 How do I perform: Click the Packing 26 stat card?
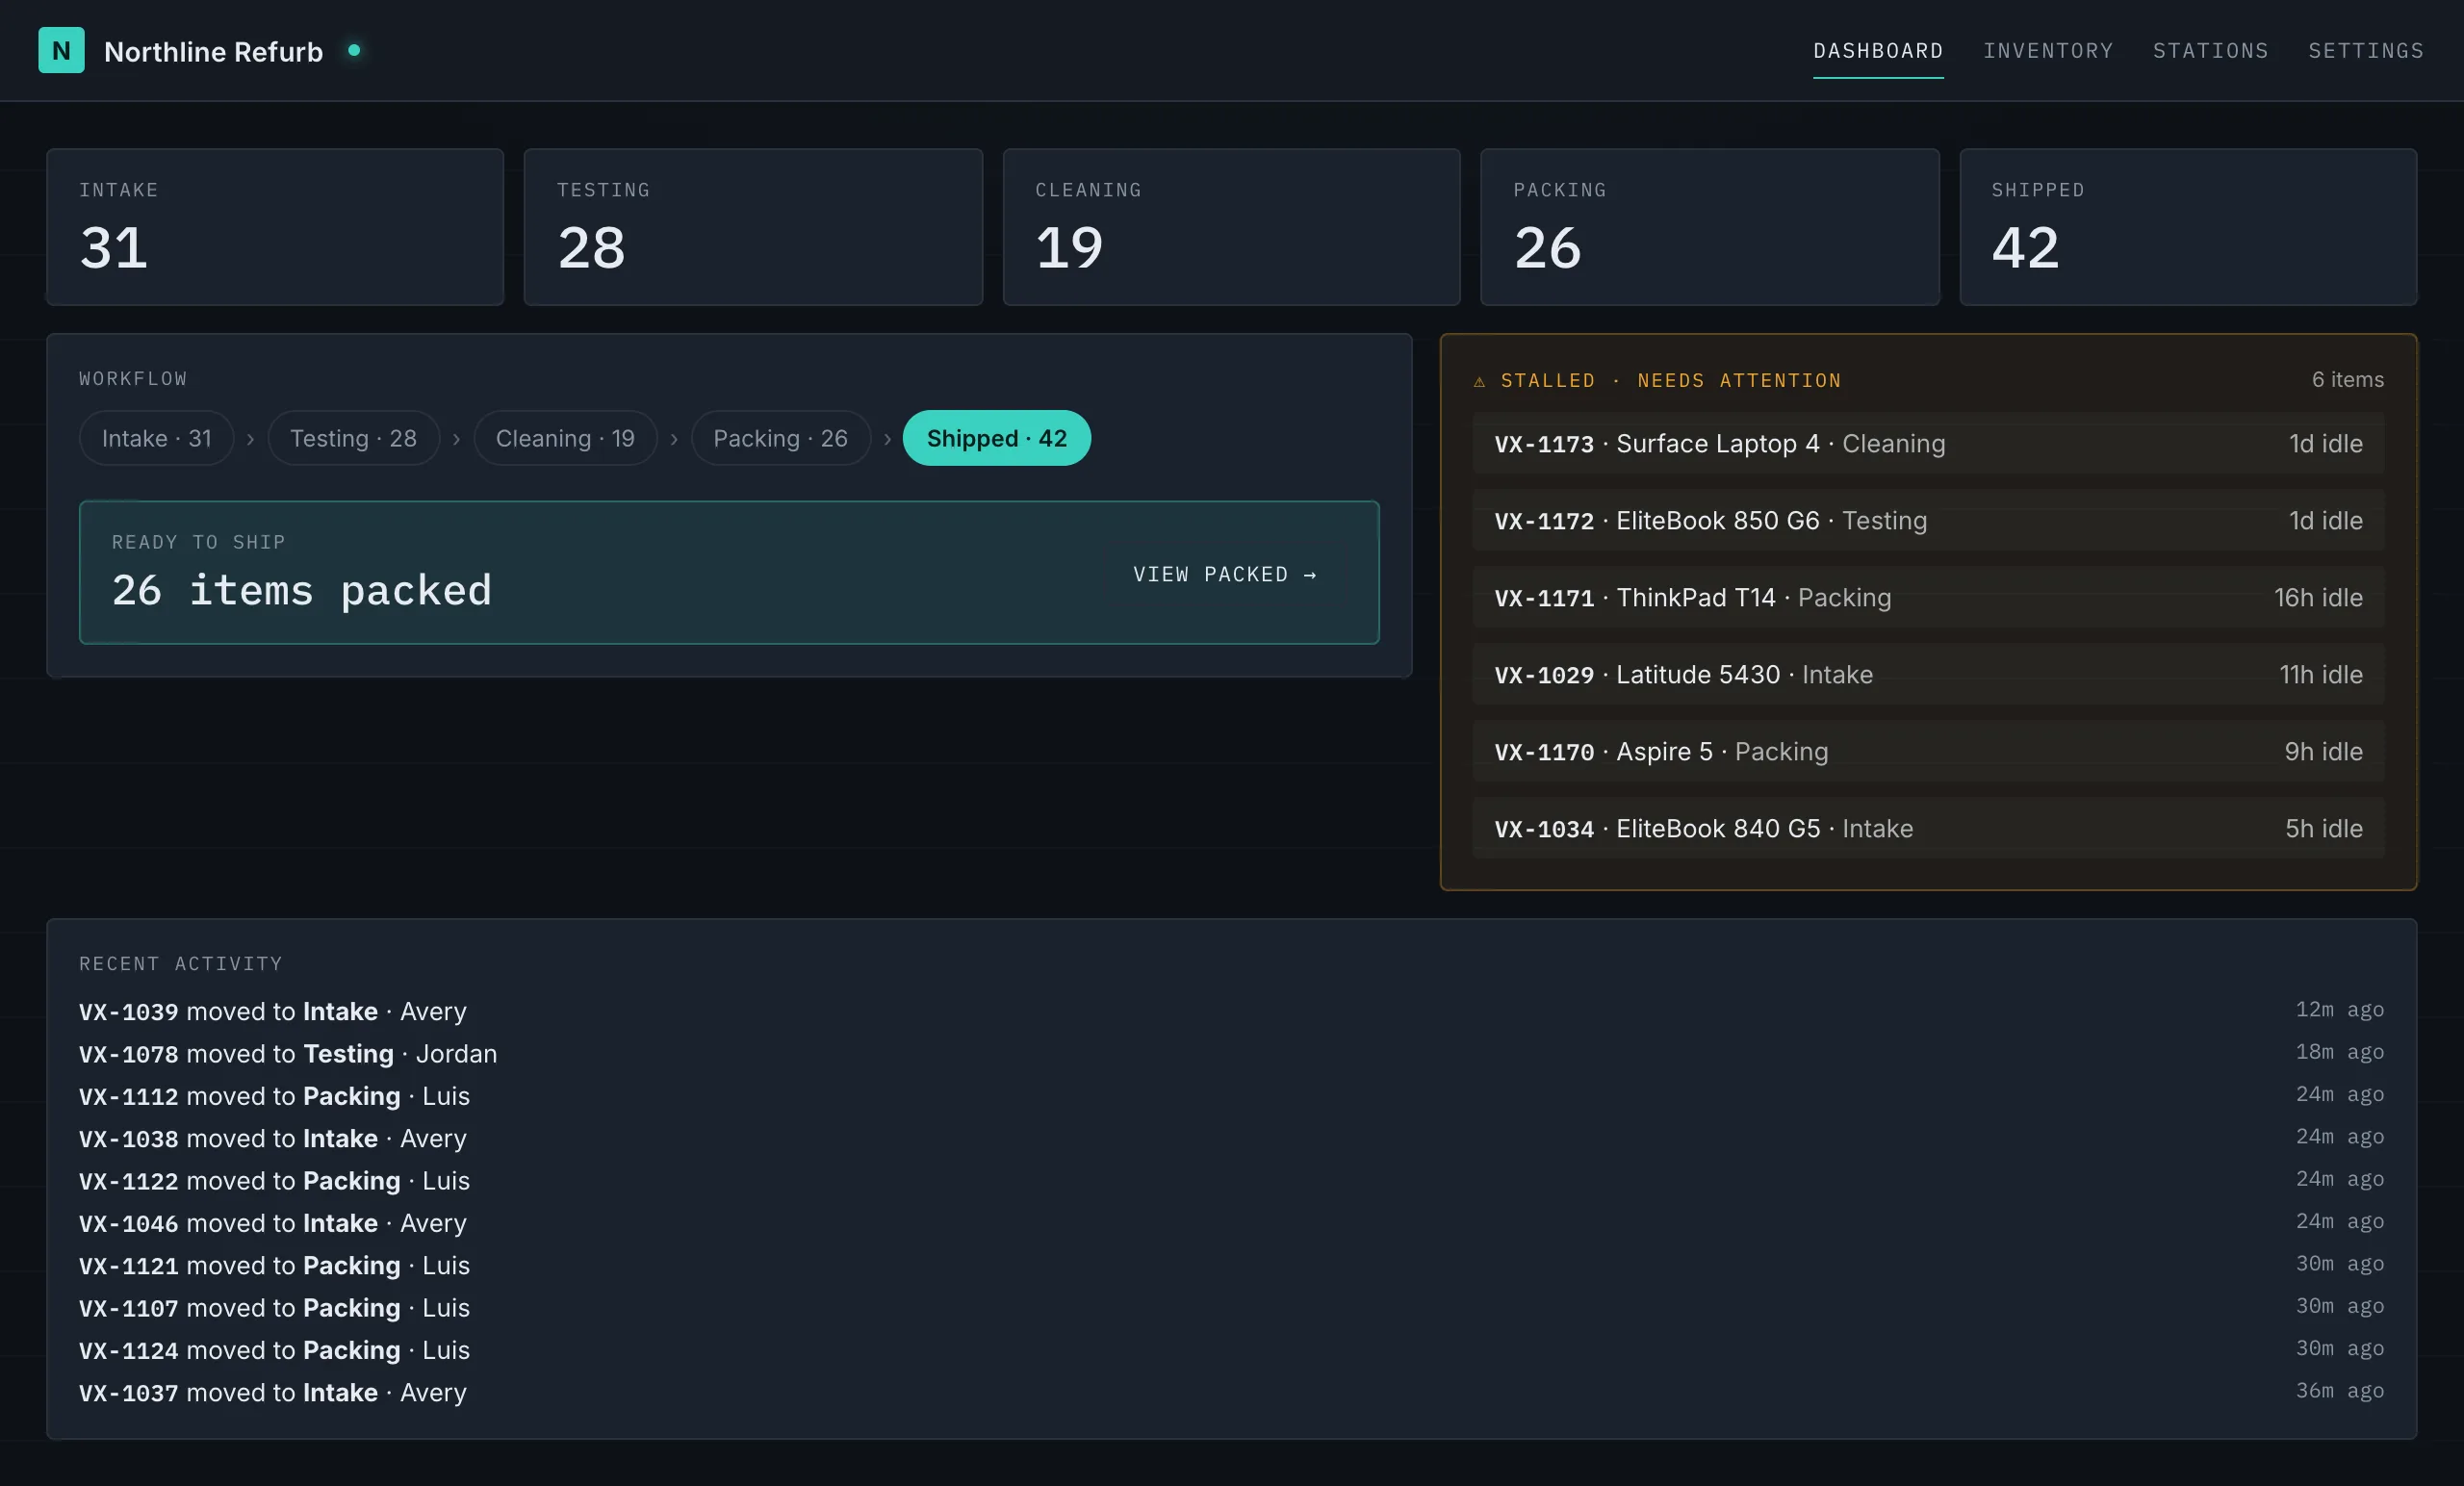tap(1710, 227)
